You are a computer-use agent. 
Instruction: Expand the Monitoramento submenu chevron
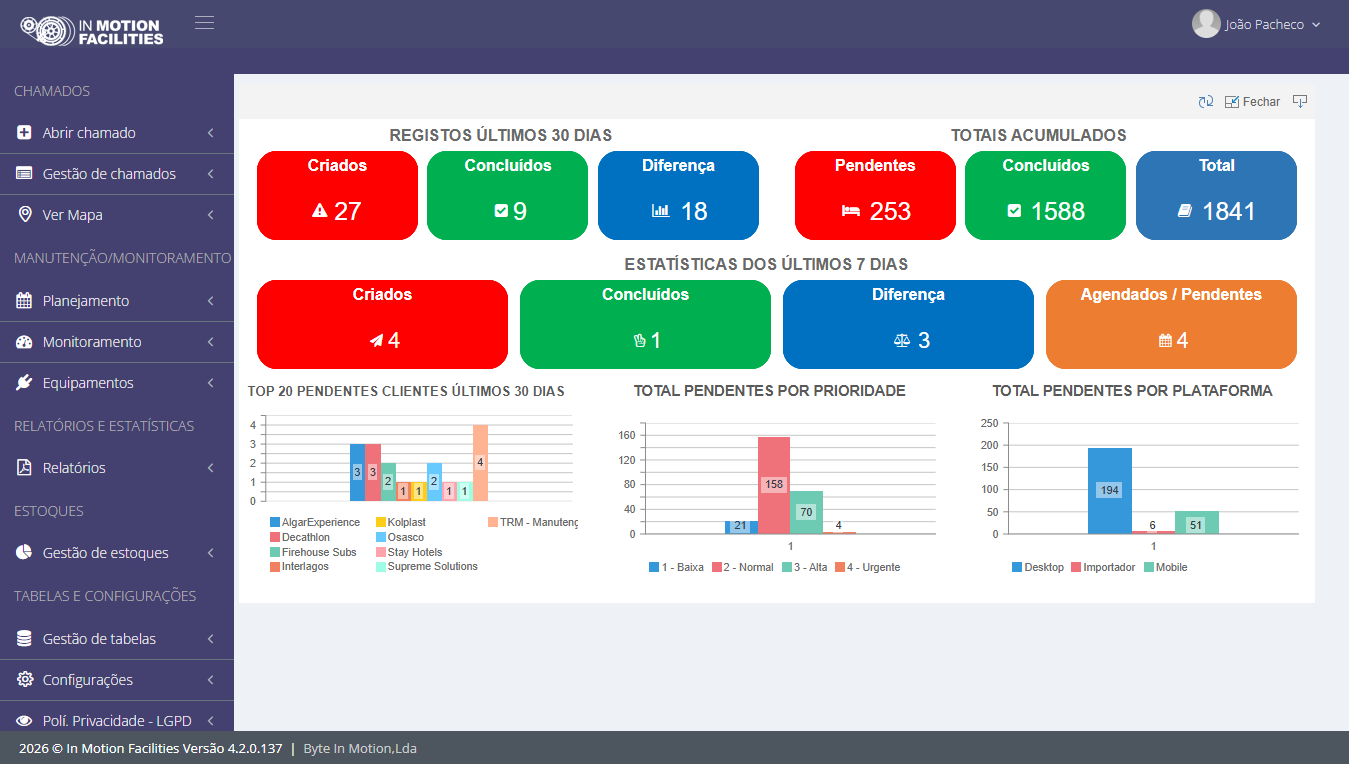[211, 342]
